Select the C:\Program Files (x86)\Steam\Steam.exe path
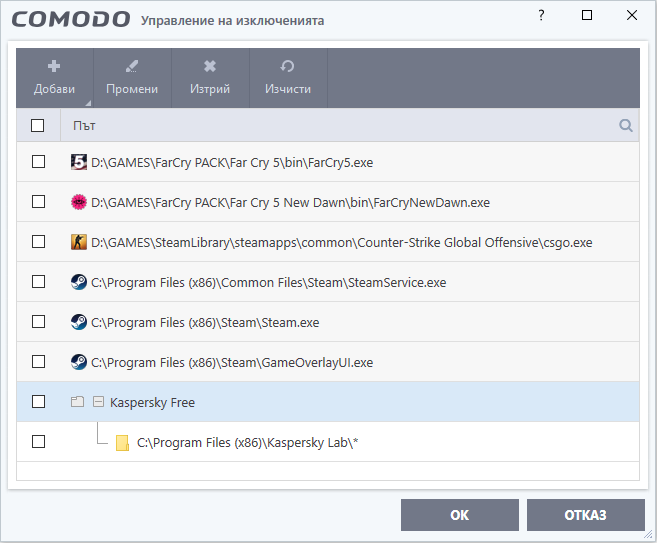Viewport: 657px width, 543px height. (205, 323)
